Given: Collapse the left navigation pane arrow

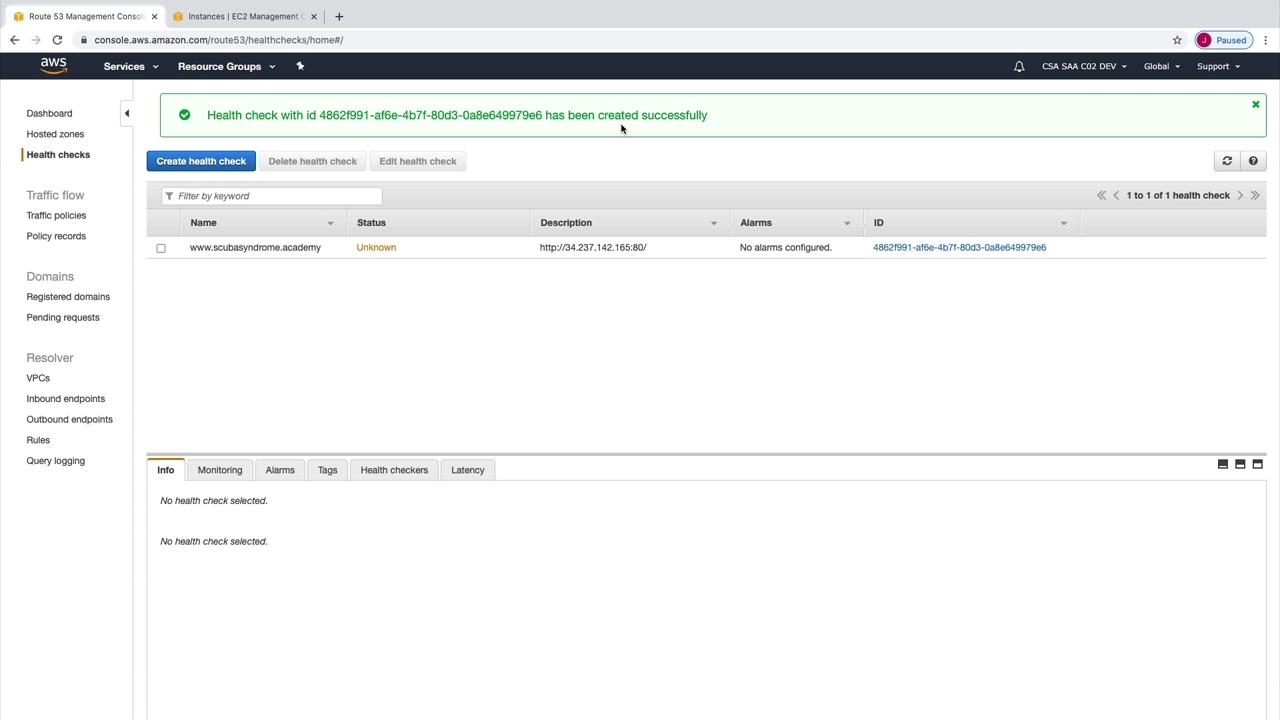Looking at the screenshot, I should pos(127,113).
